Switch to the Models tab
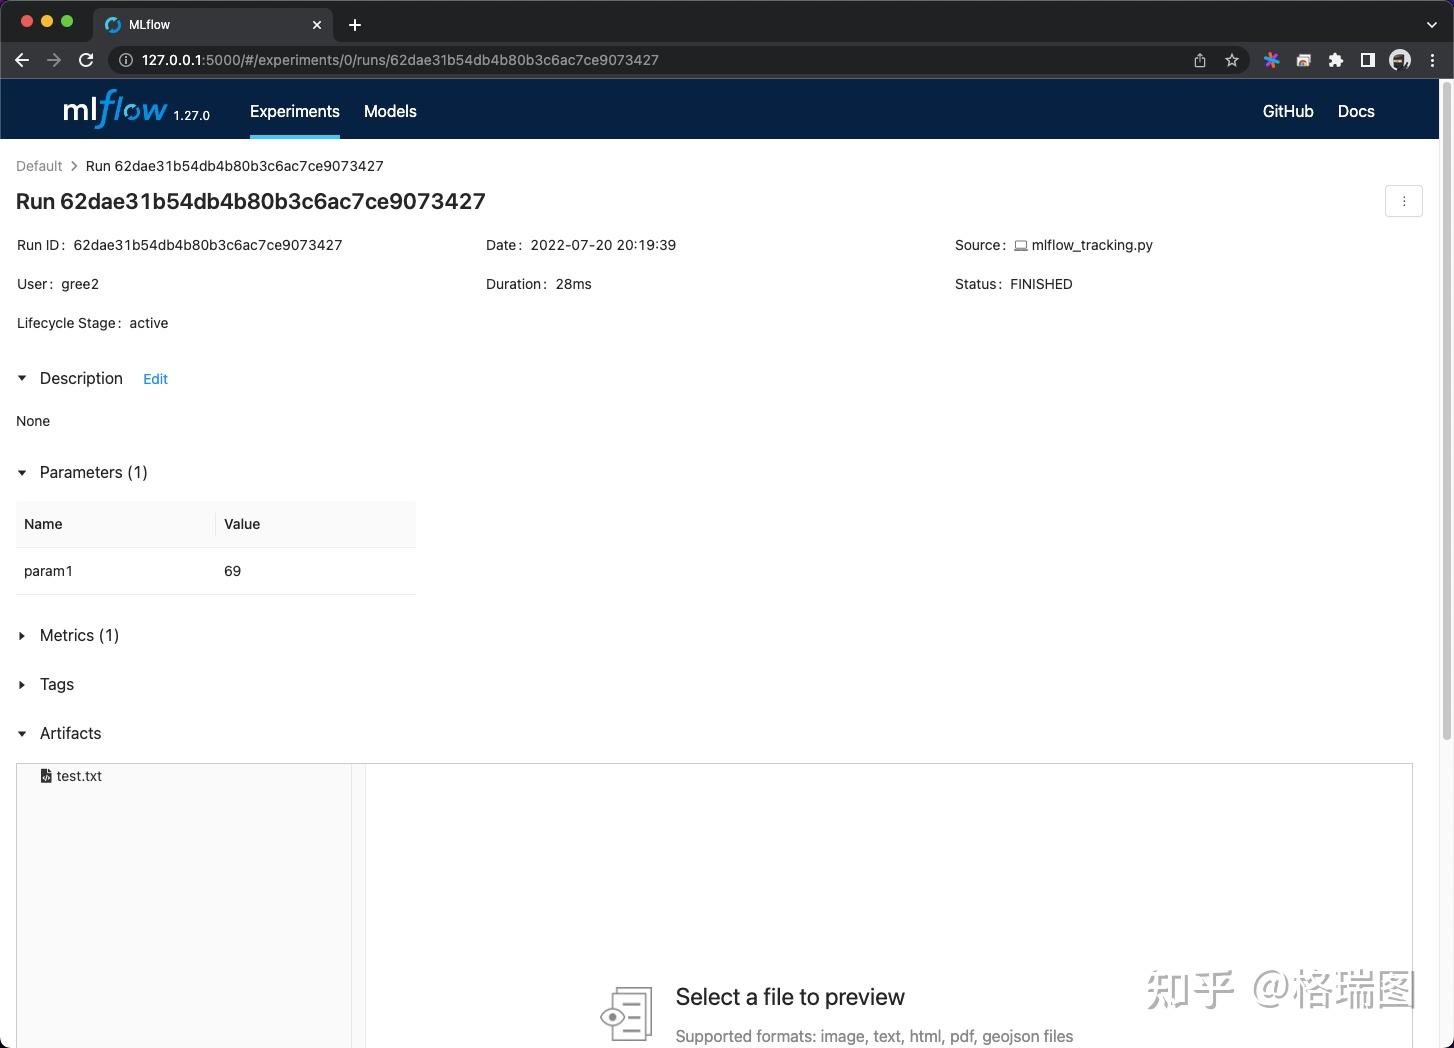 [x=390, y=112]
